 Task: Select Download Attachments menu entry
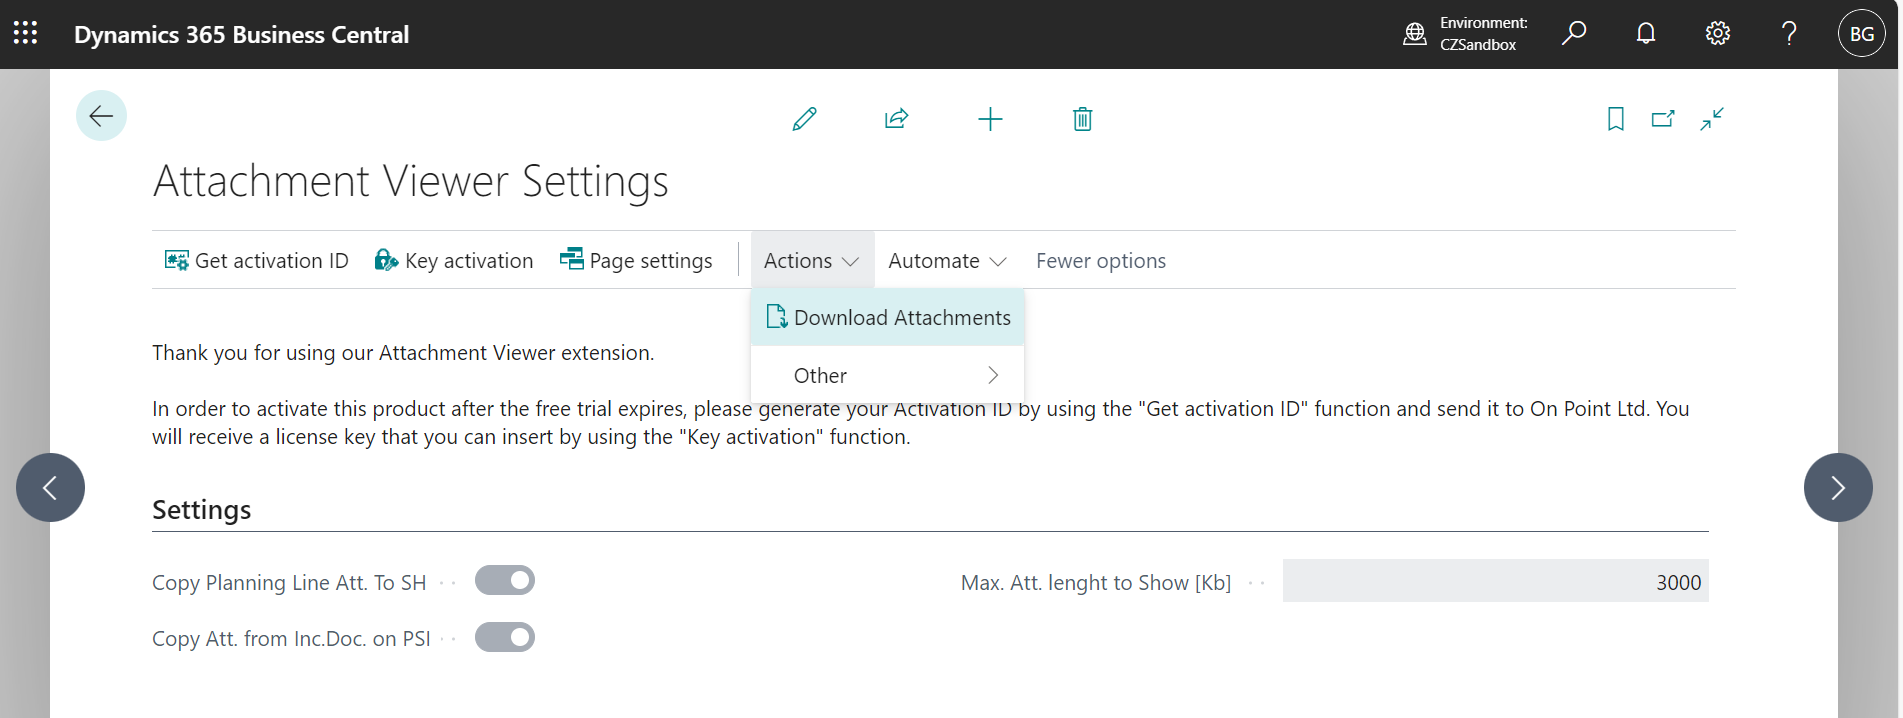coord(887,318)
